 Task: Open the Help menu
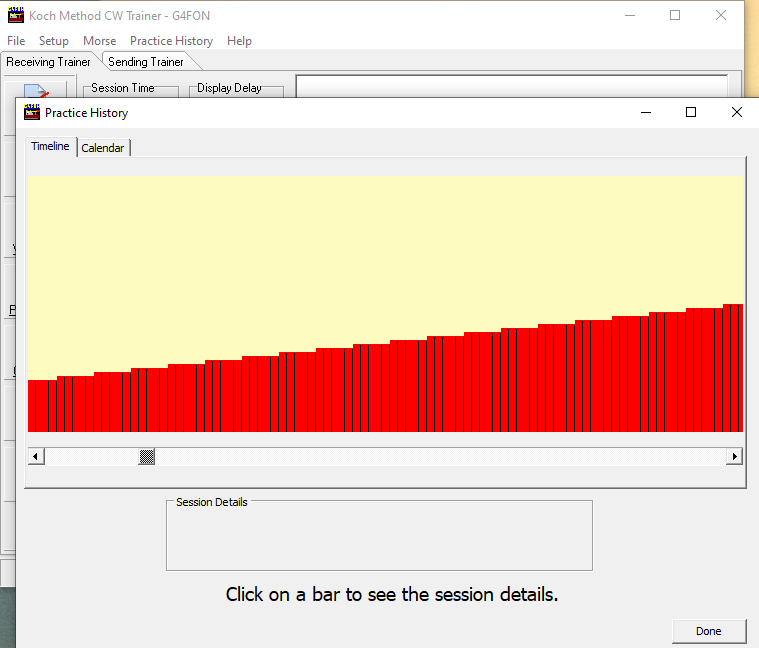pyautogui.click(x=239, y=41)
